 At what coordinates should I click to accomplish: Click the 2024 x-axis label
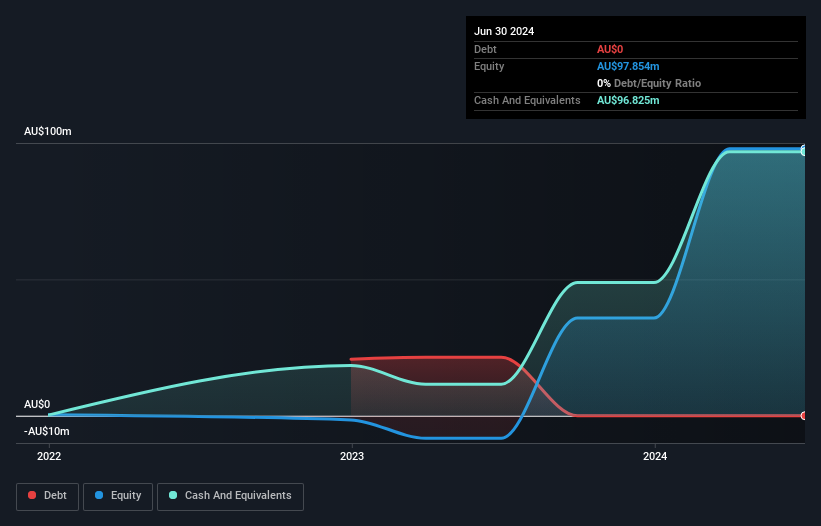tap(655, 456)
